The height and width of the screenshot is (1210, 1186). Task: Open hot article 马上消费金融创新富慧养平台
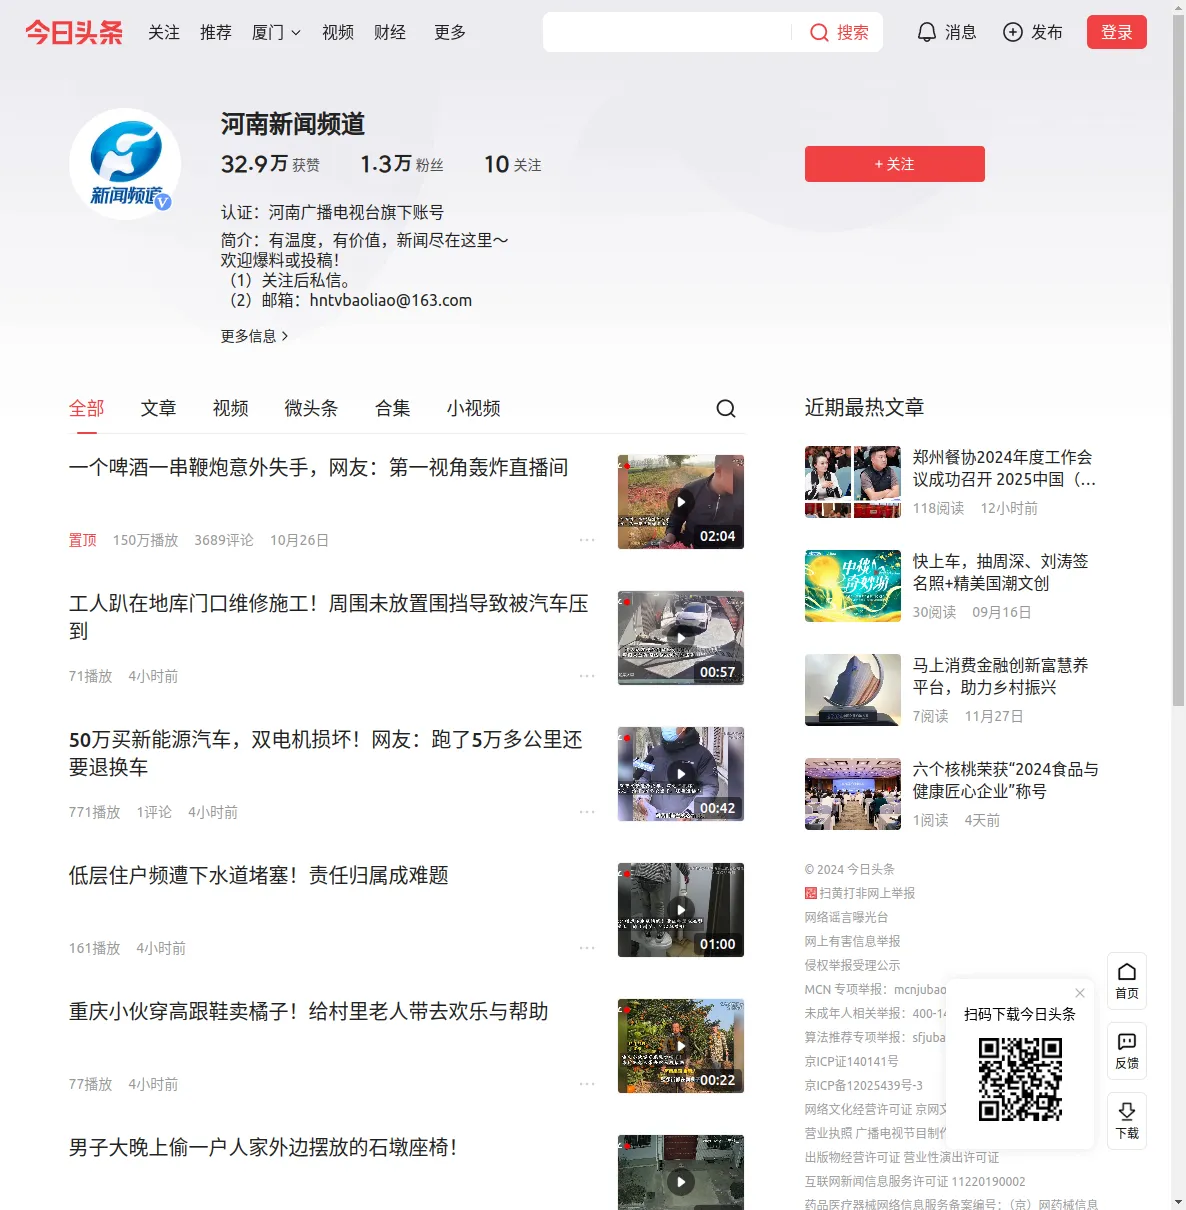[1001, 676]
